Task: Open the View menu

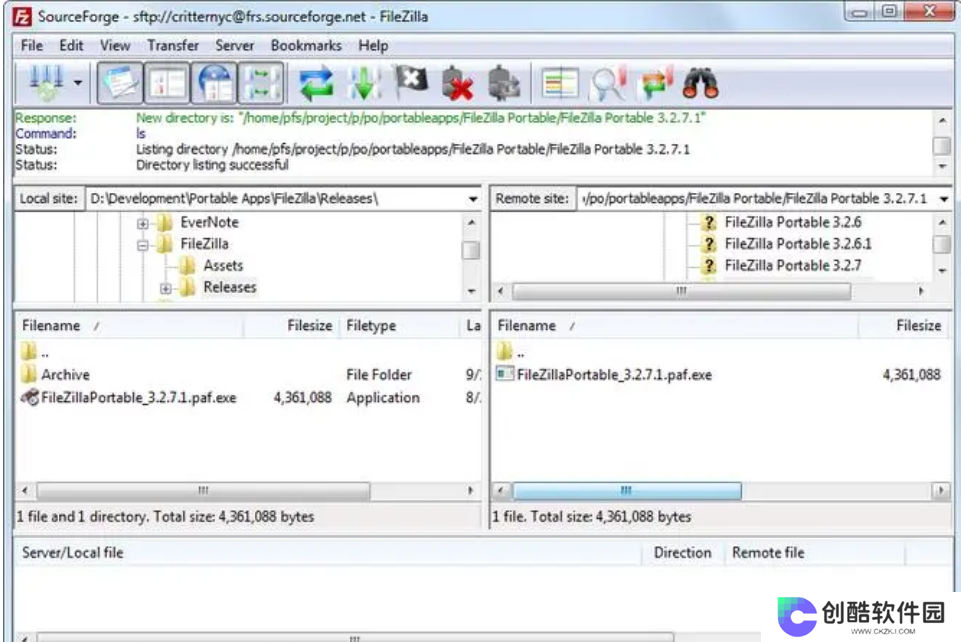Action: click(115, 45)
